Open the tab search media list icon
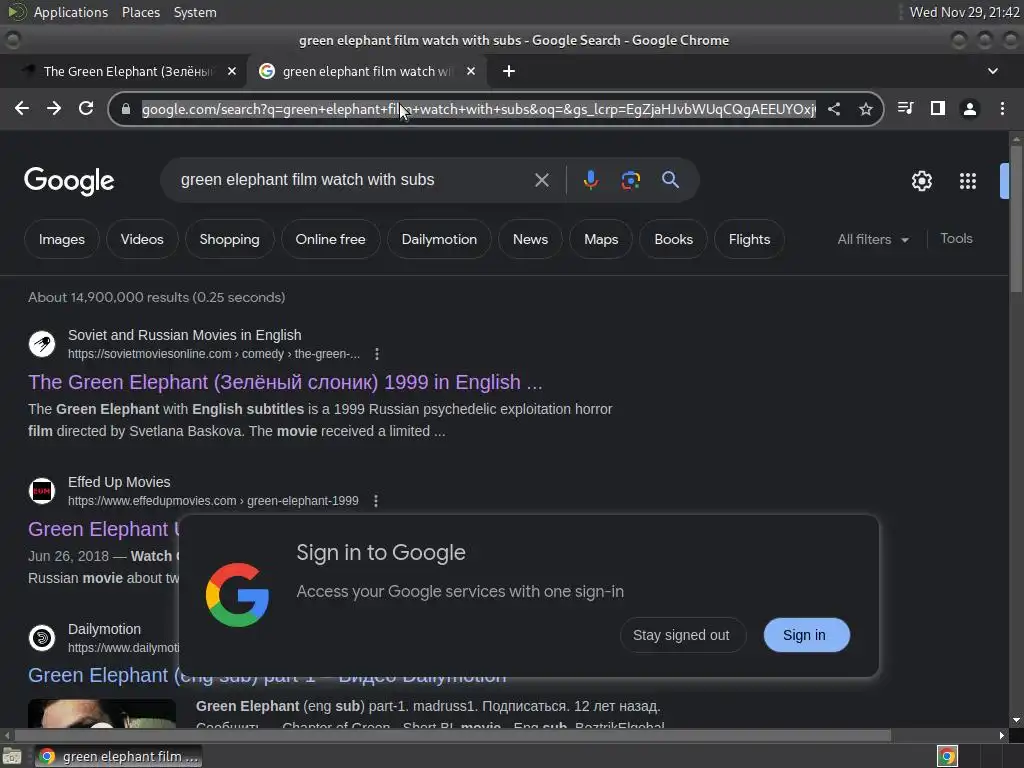1024x768 pixels. click(x=905, y=108)
